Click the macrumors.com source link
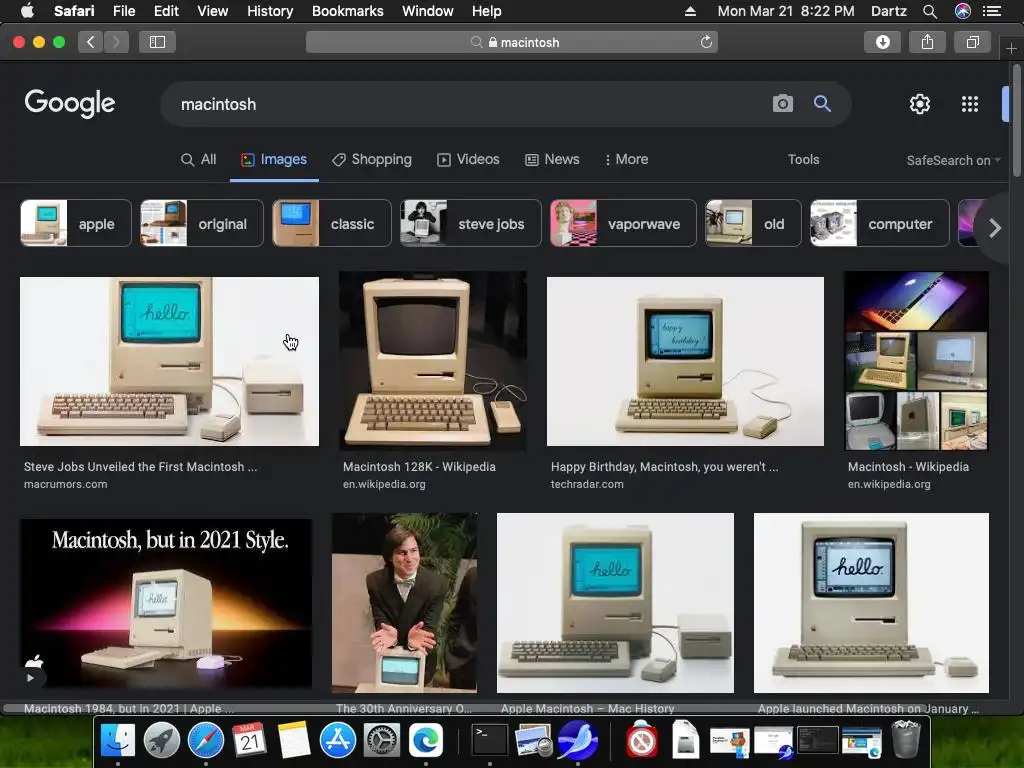This screenshot has height=768, width=1024. [x=65, y=485]
